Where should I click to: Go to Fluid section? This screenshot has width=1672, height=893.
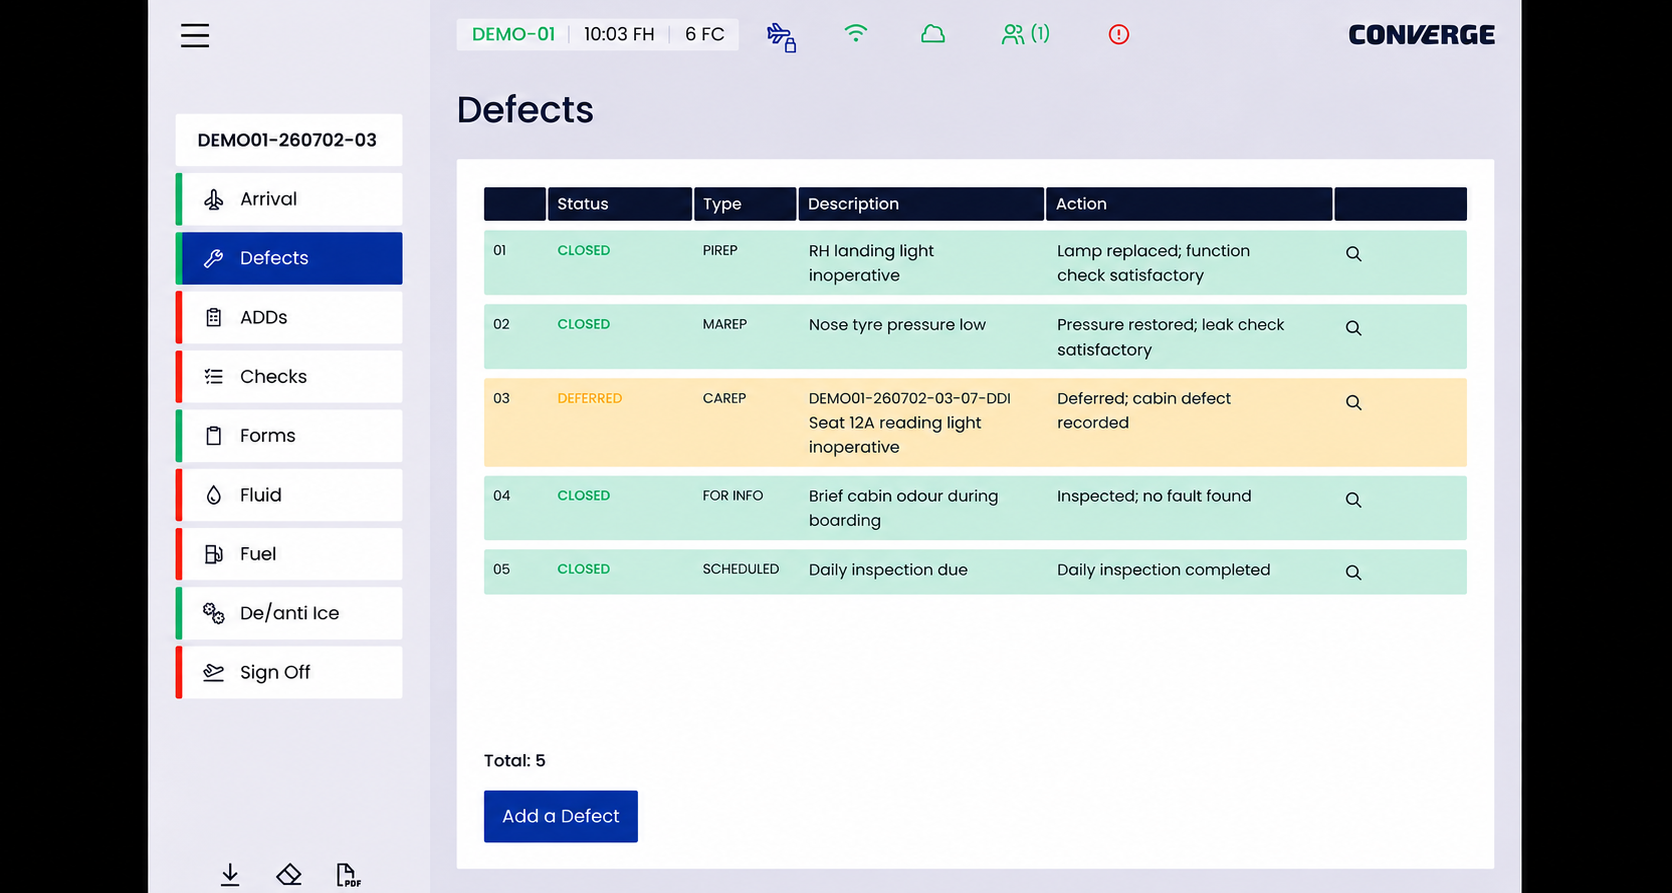[289, 495]
